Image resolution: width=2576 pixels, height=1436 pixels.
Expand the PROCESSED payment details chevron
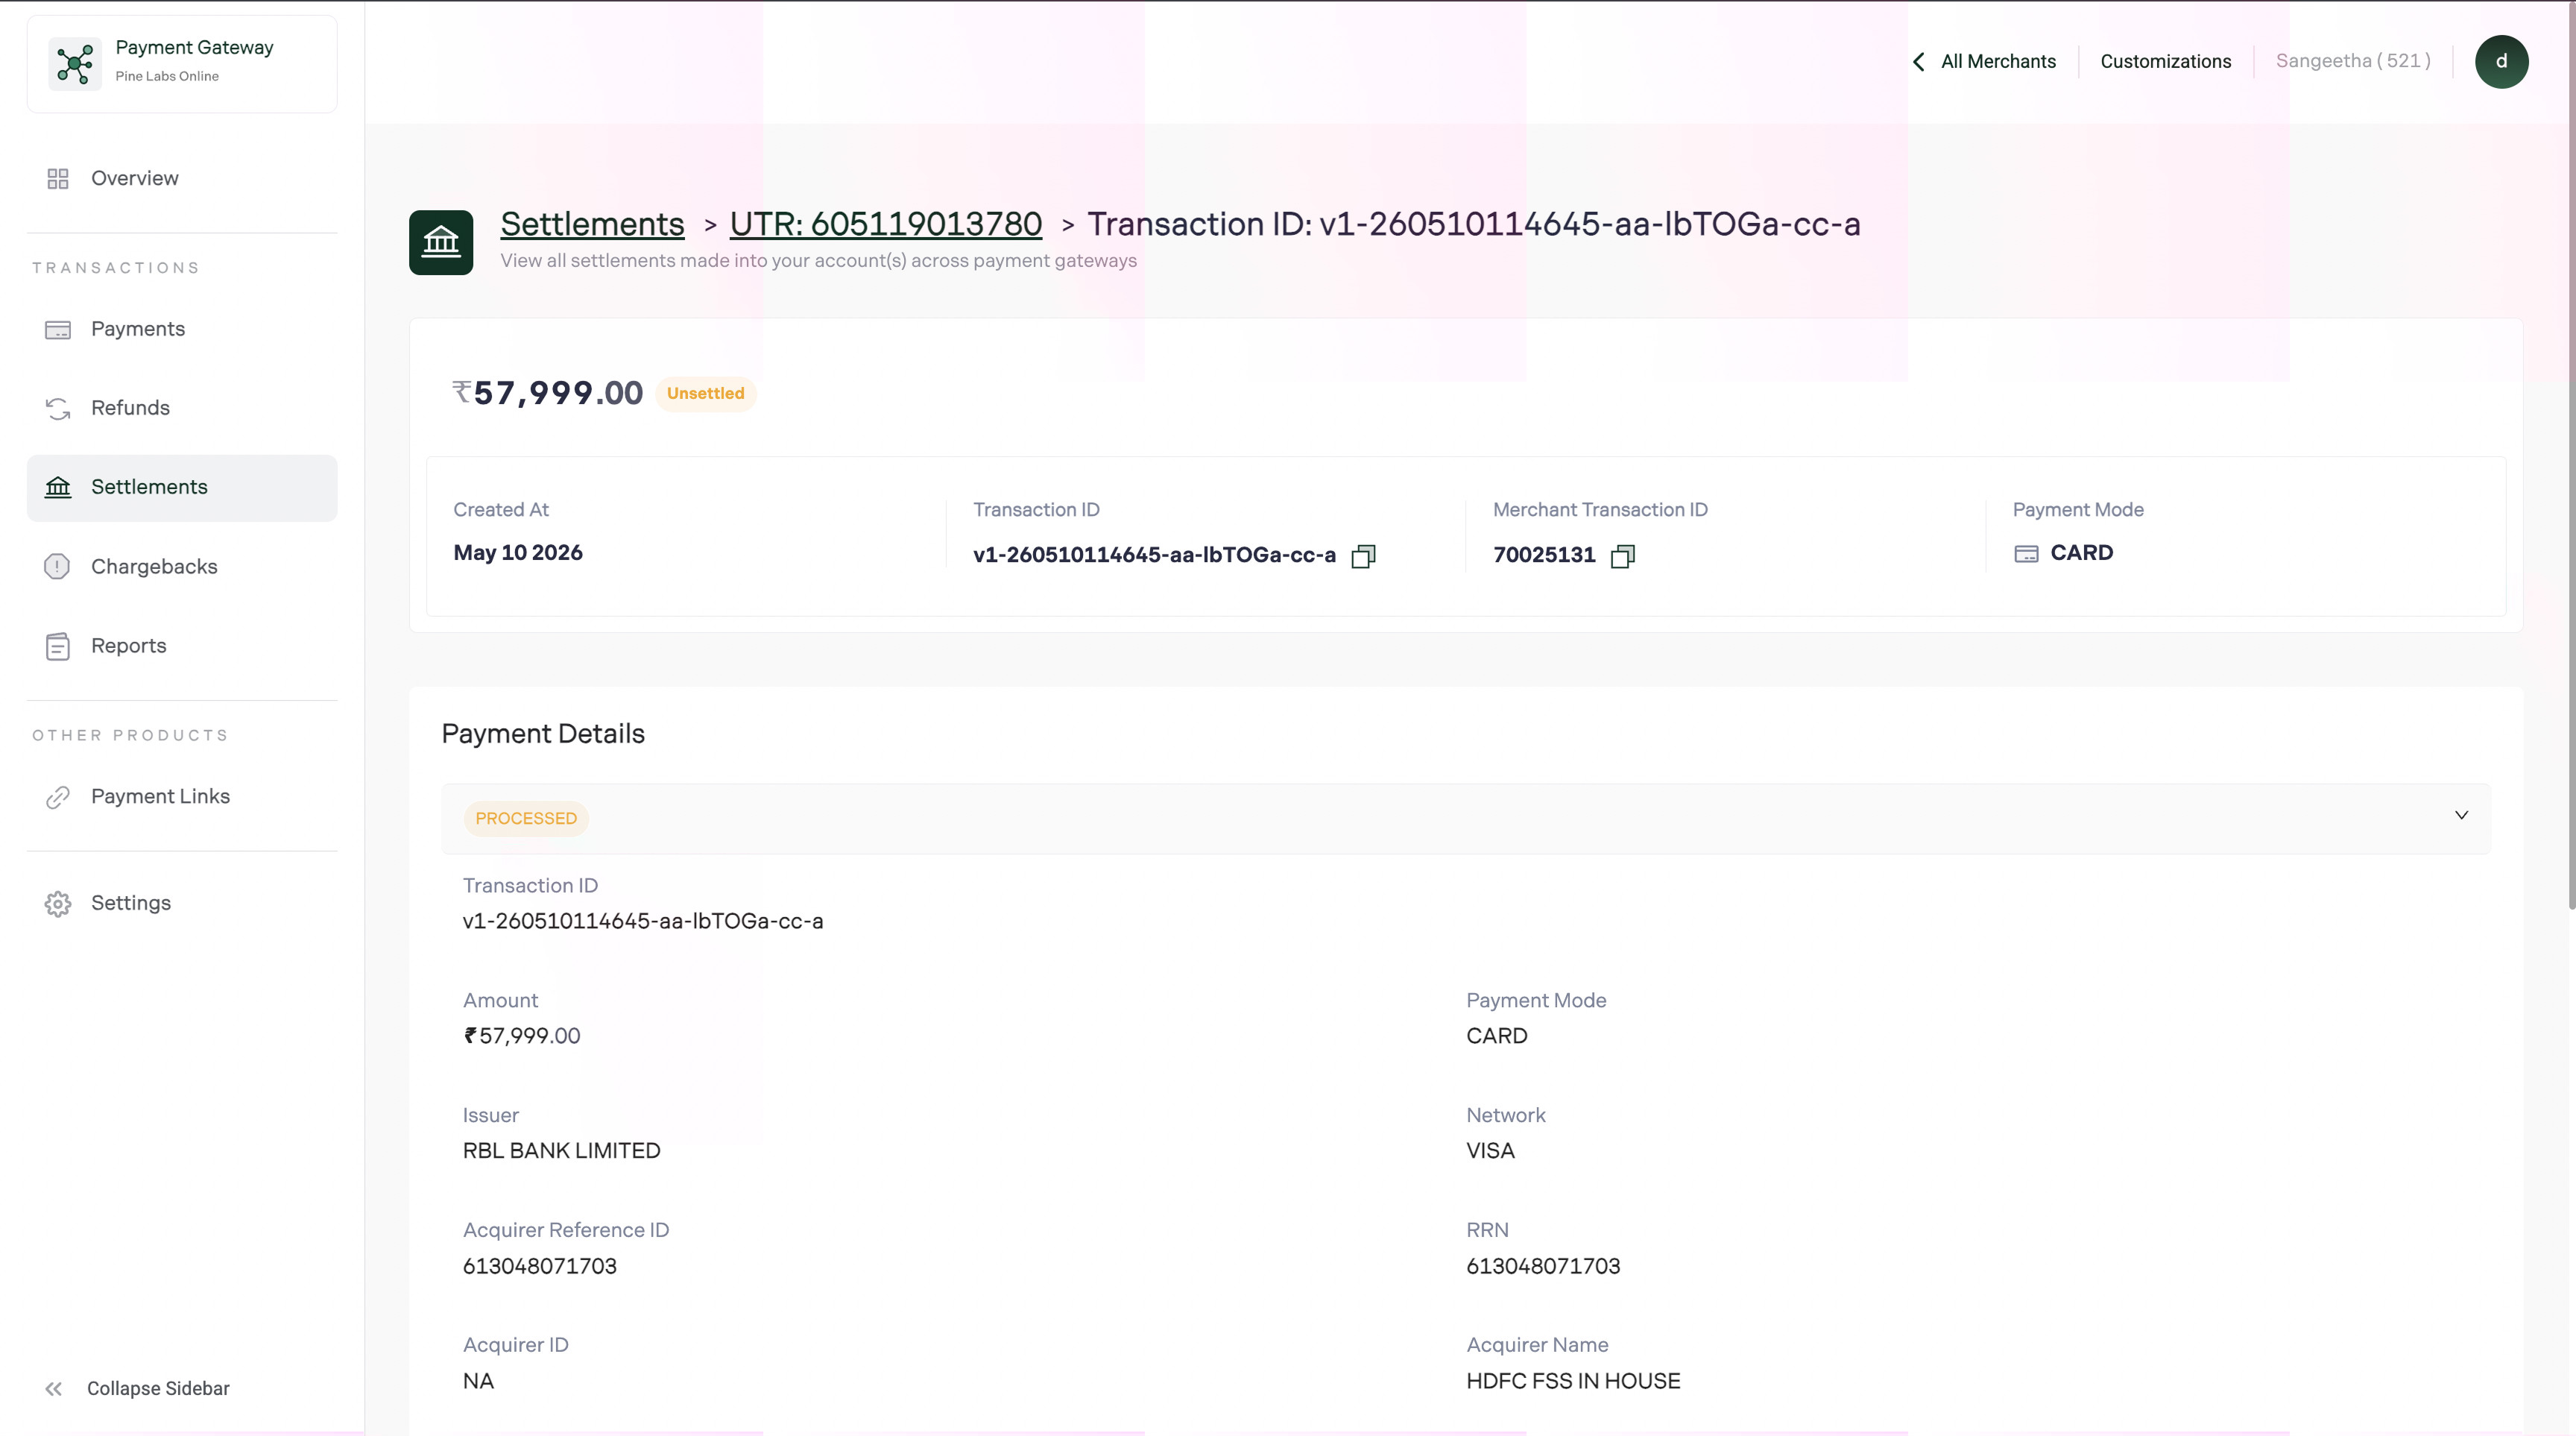click(x=2461, y=815)
